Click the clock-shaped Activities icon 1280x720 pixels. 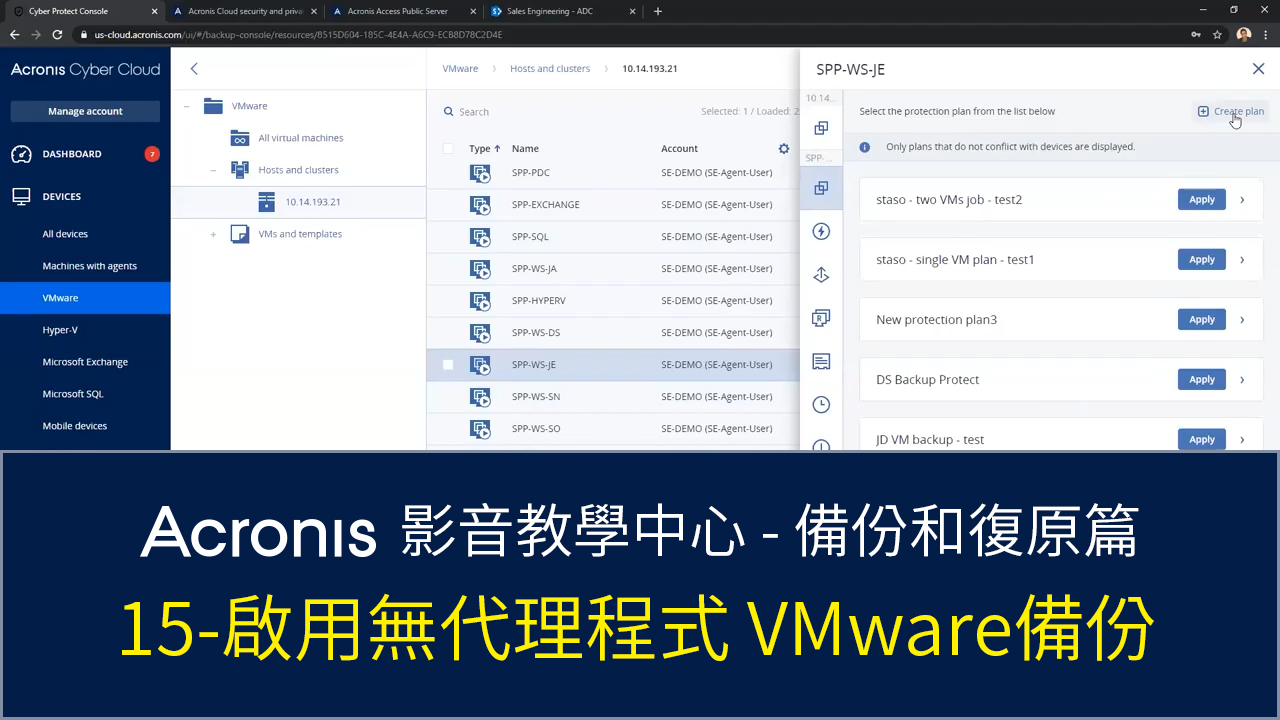821,404
